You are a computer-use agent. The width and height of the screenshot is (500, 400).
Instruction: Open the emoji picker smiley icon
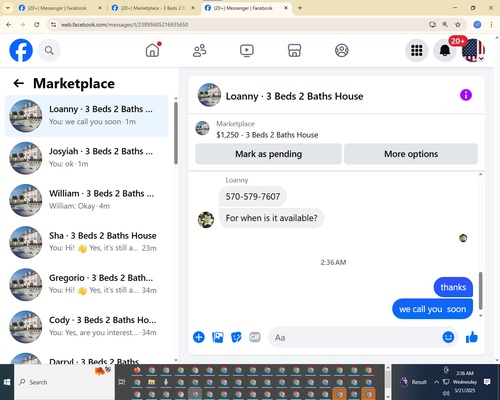click(x=448, y=337)
